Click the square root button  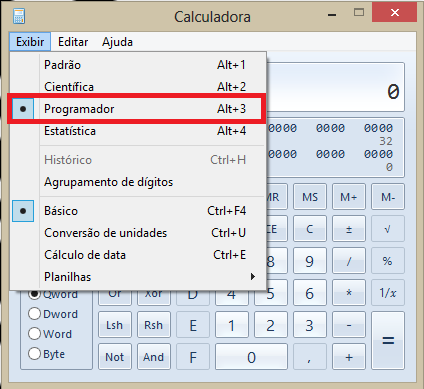388,229
